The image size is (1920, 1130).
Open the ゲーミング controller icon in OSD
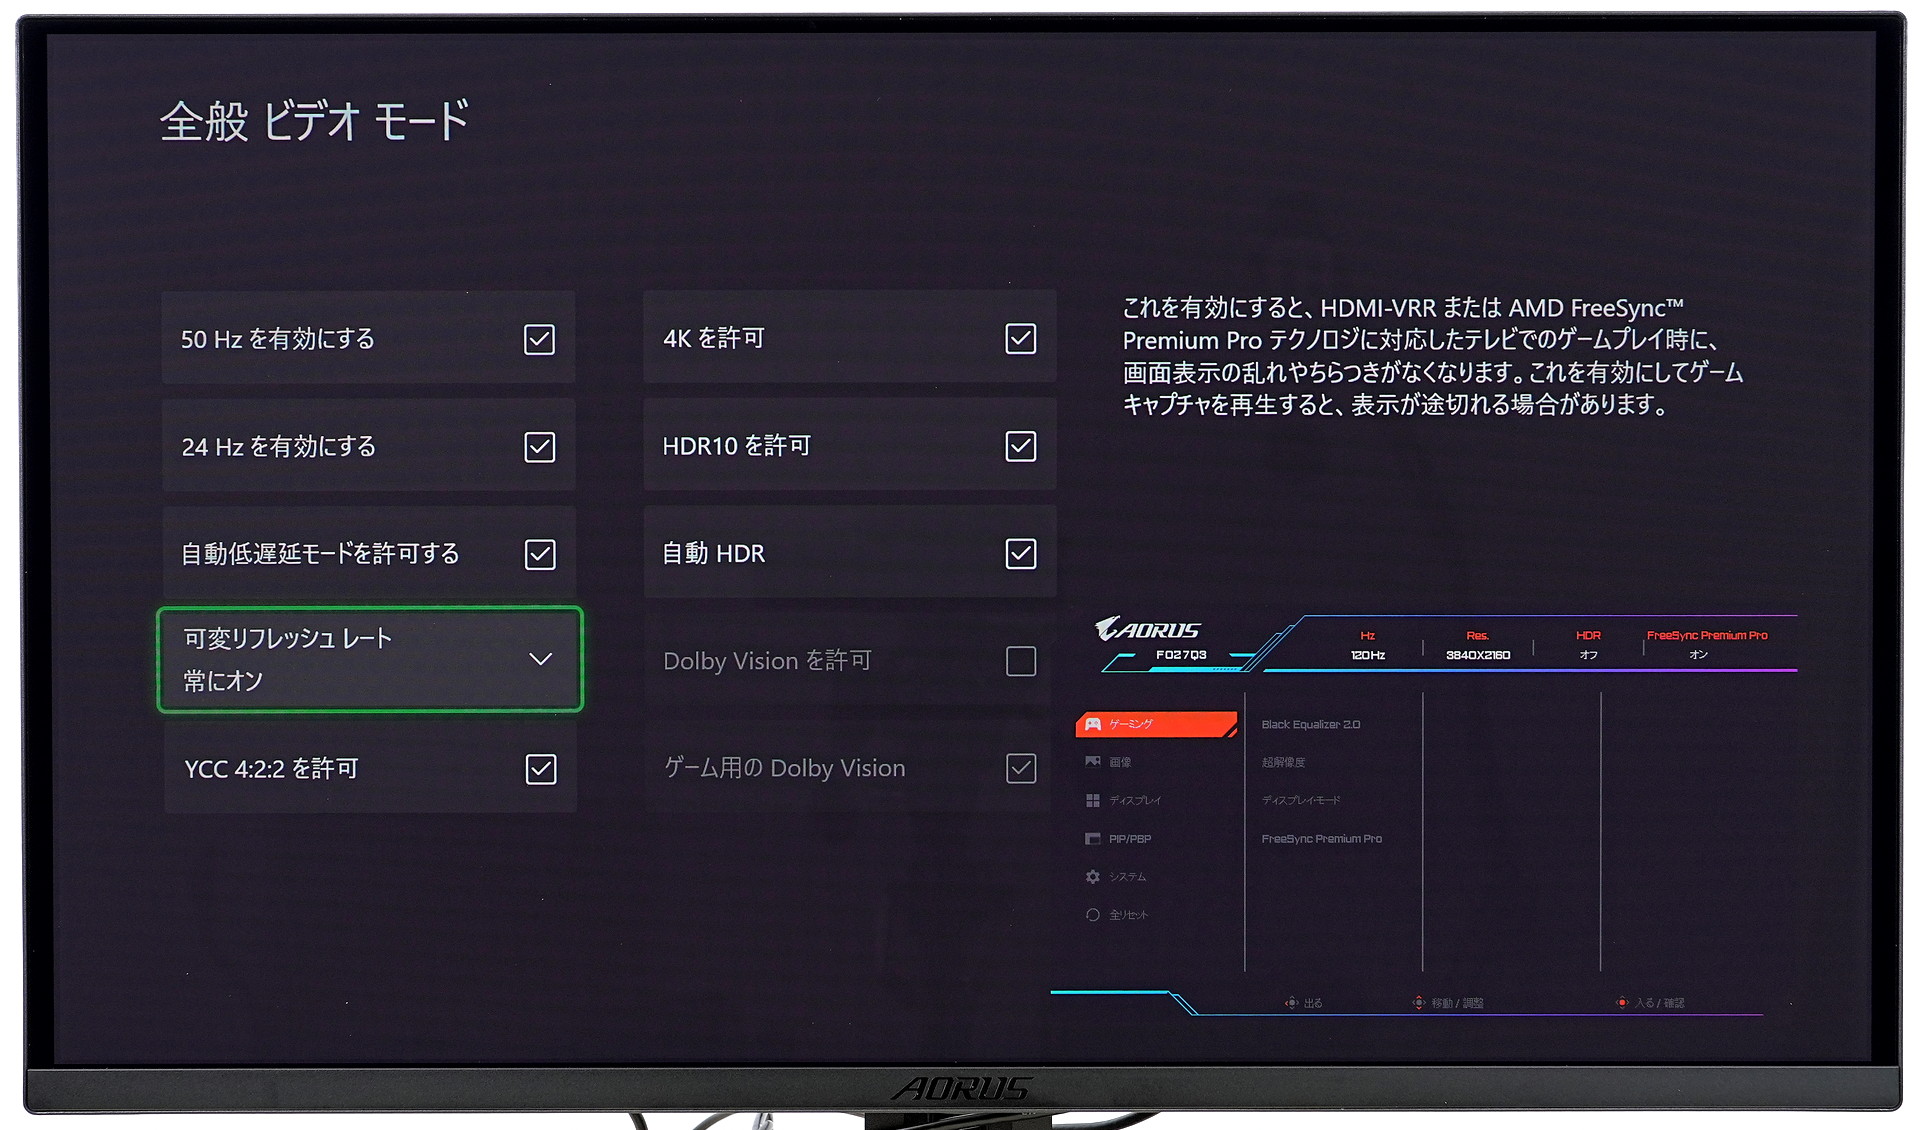click(x=1093, y=724)
